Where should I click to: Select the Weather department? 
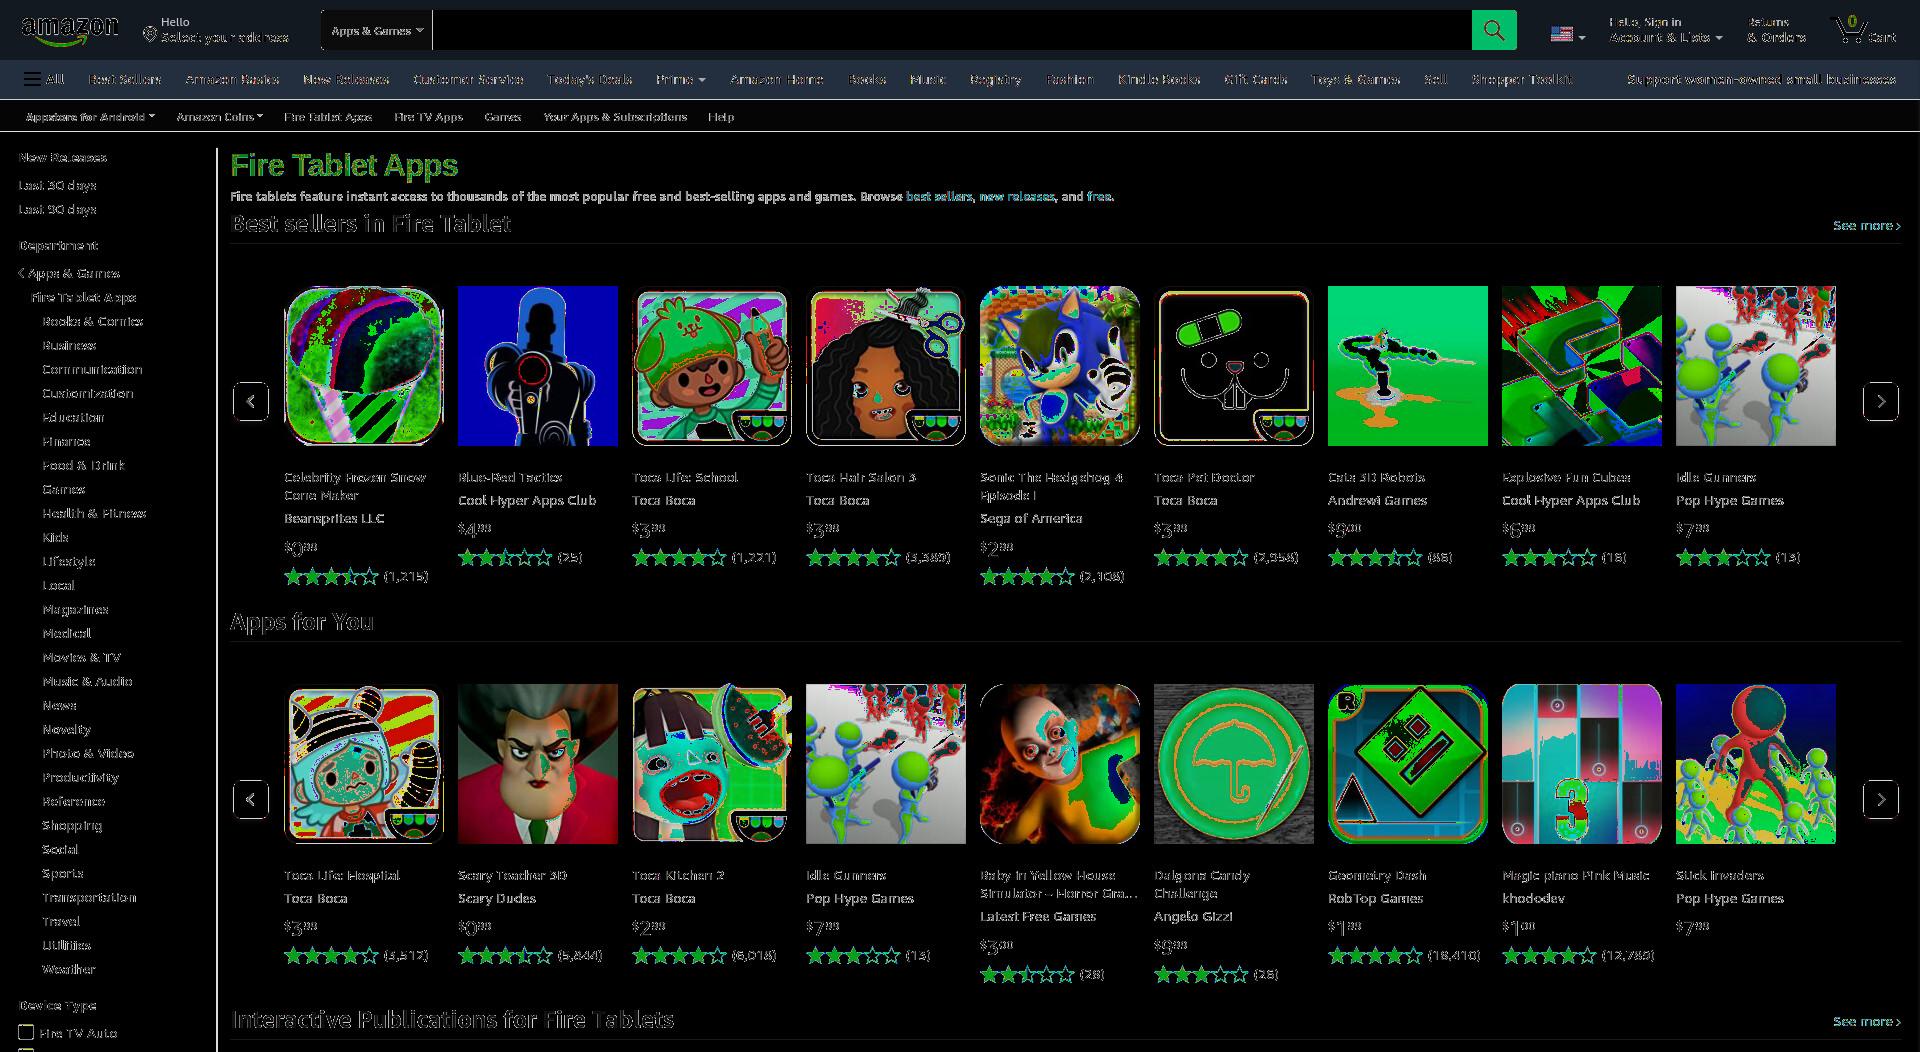click(x=68, y=969)
